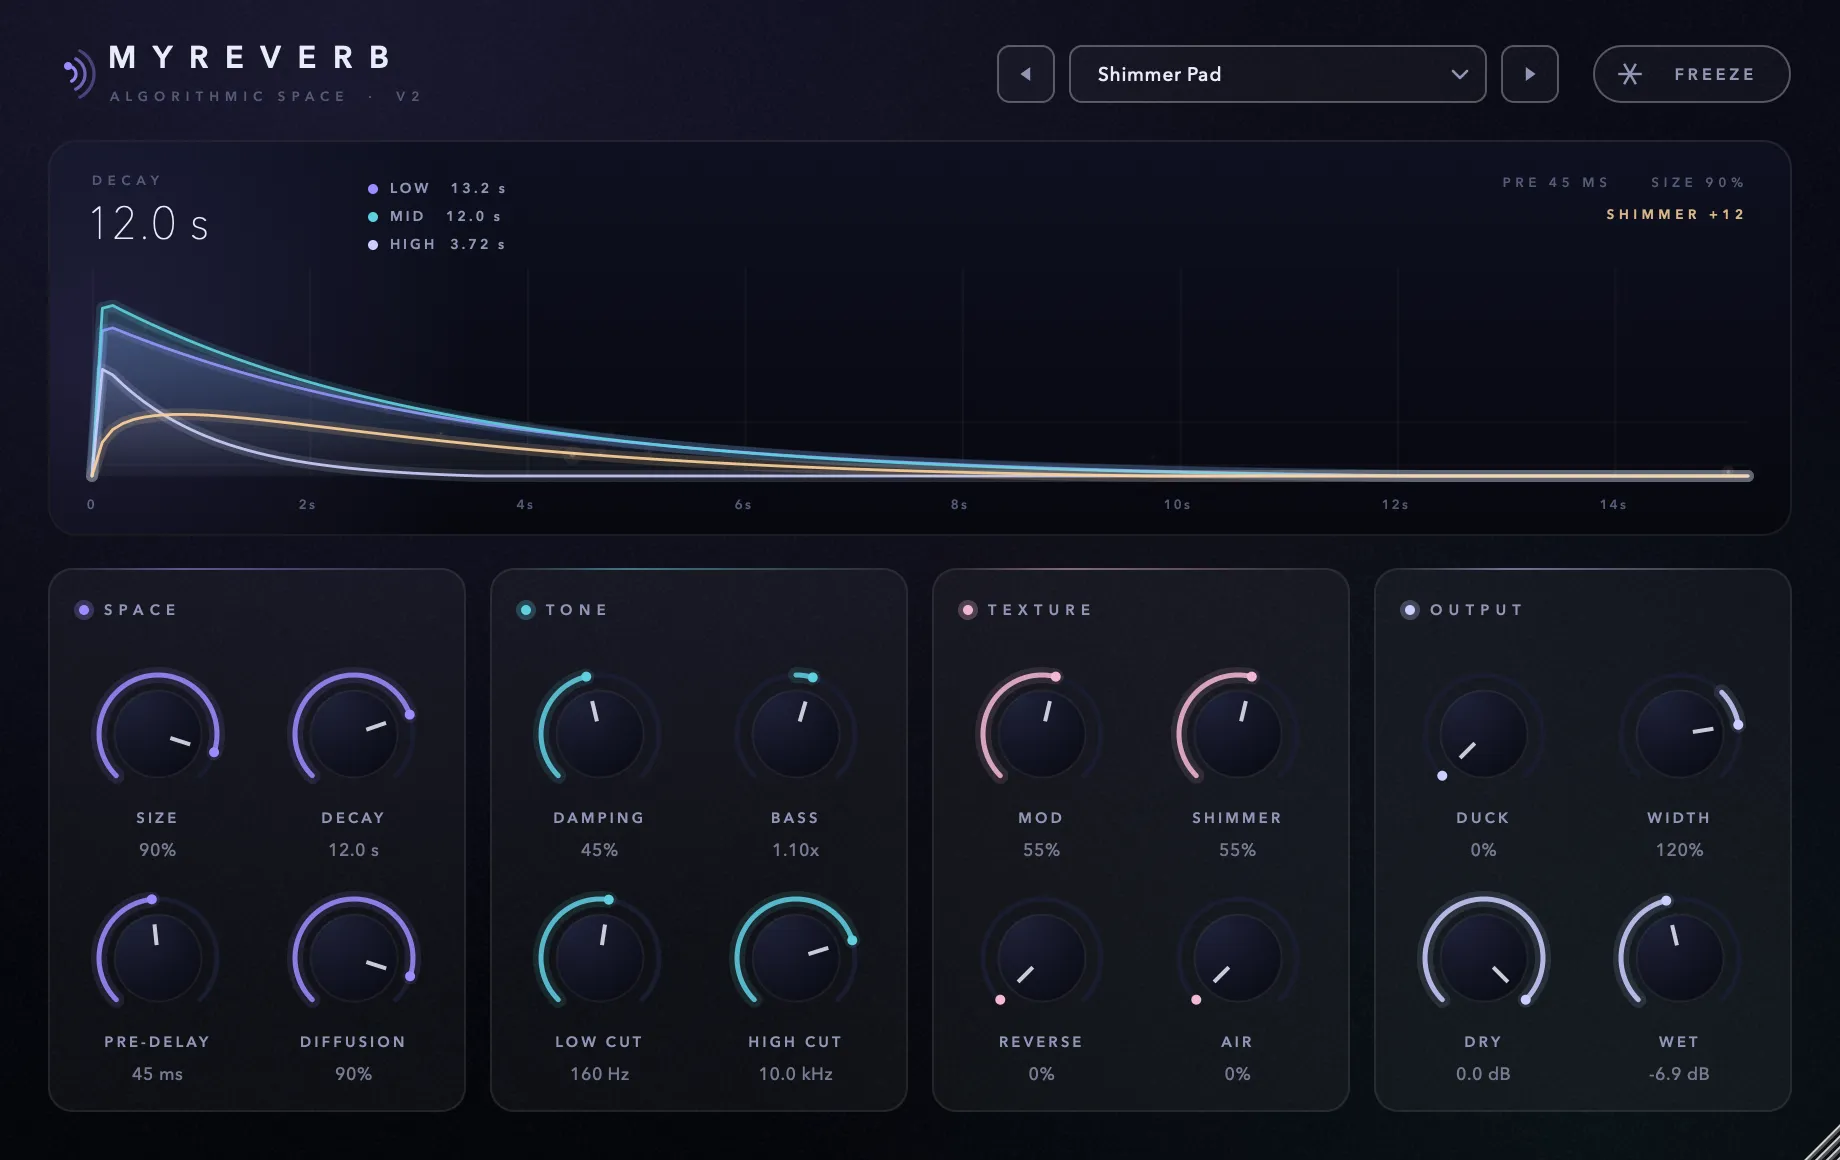Image resolution: width=1840 pixels, height=1160 pixels.
Task: Toggle the Output section indicator
Action: click(x=1410, y=610)
